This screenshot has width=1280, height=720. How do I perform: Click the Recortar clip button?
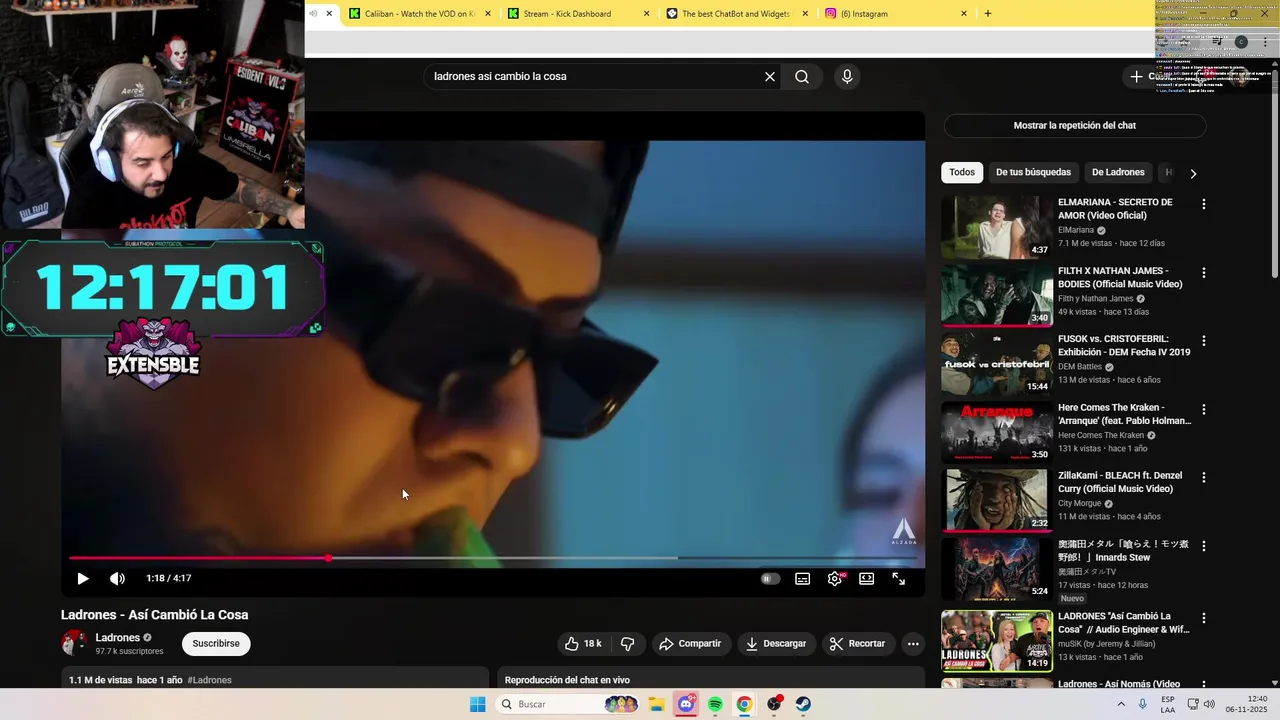[x=858, y=644]
